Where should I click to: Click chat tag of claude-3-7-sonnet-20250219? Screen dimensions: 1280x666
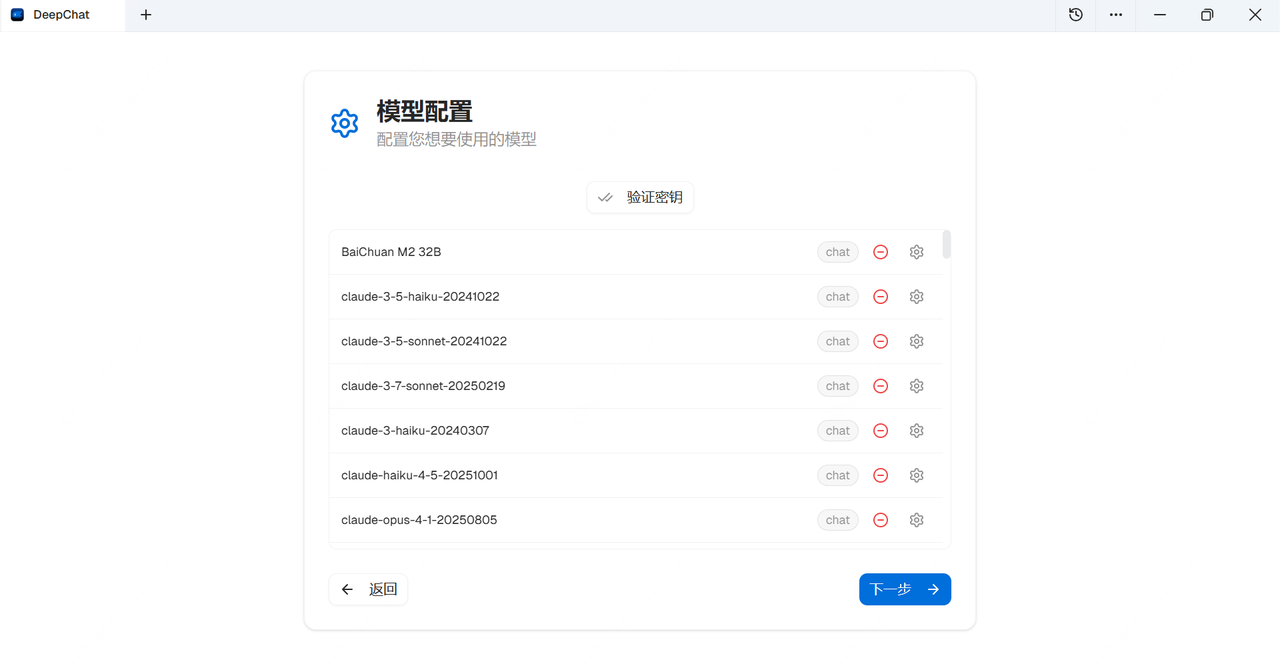tap(838, 386)
